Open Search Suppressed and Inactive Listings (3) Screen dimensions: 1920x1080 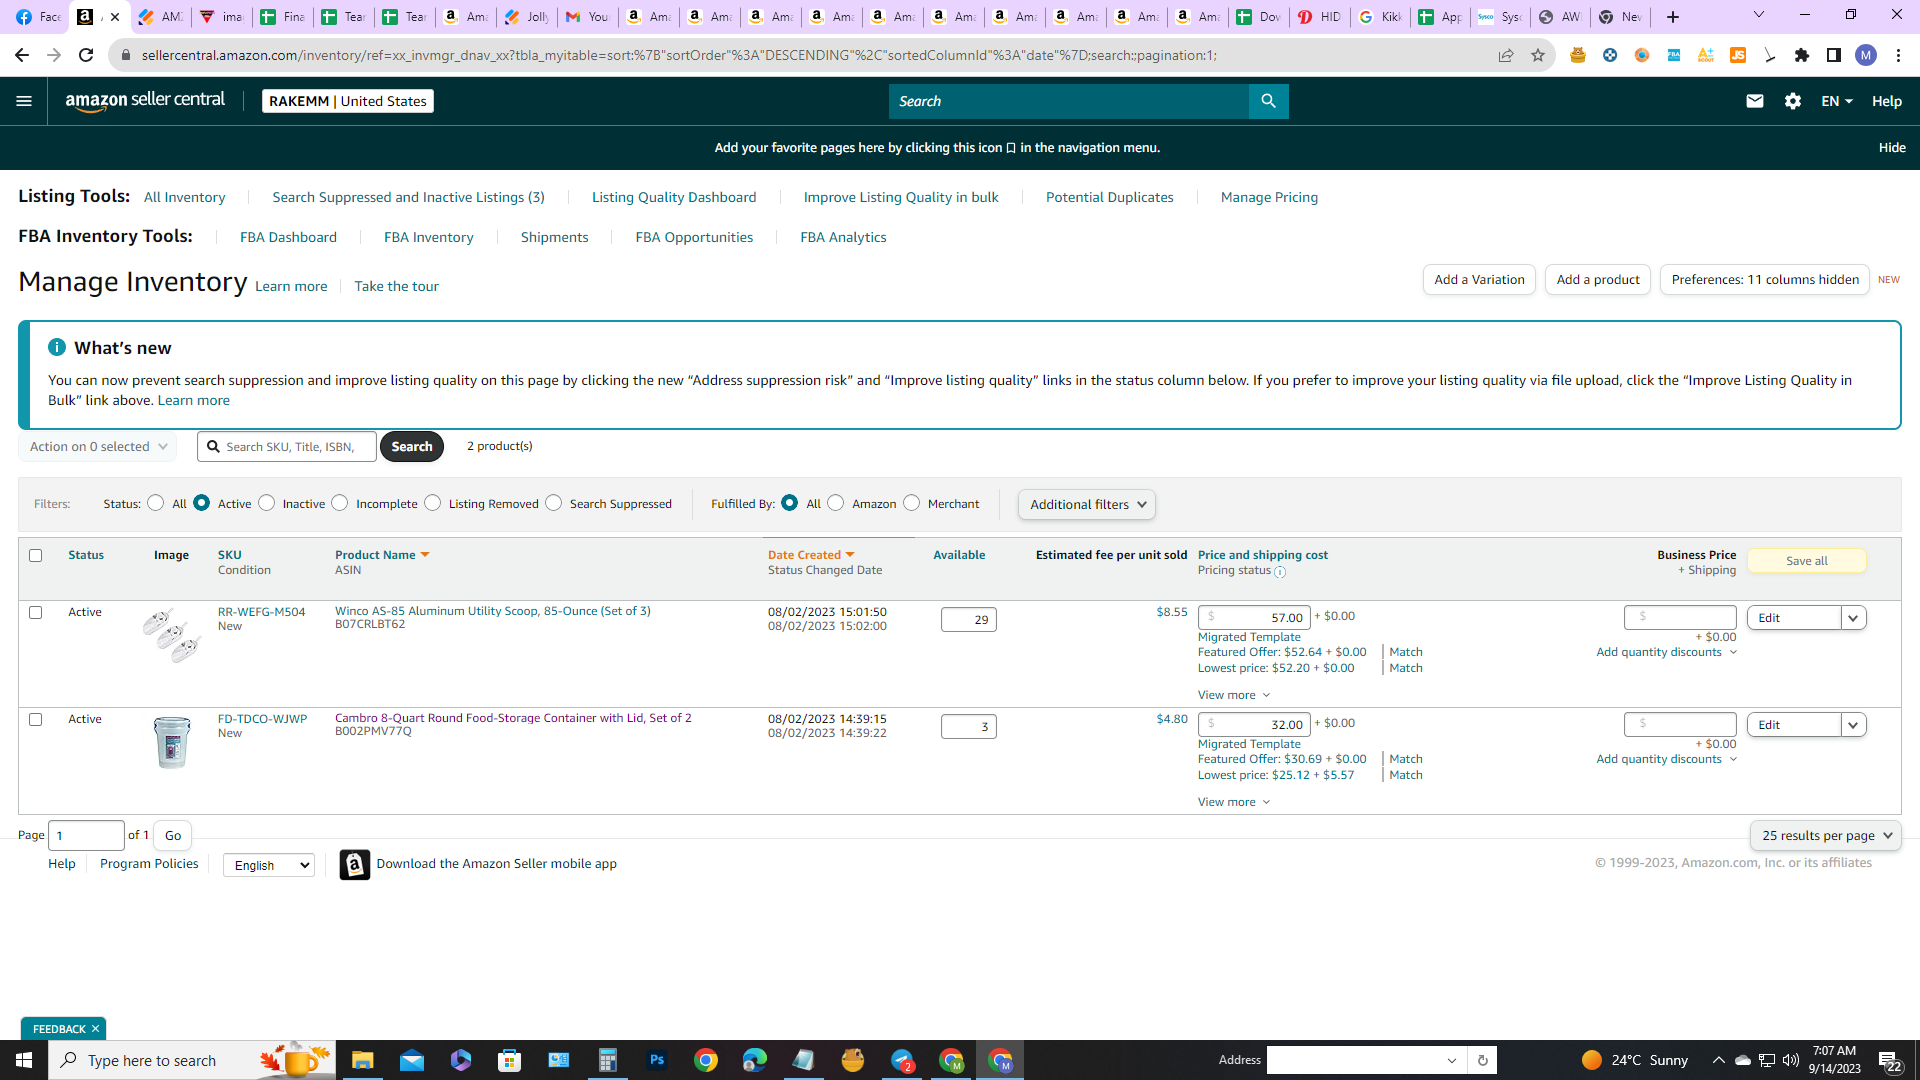pos(408,197)
